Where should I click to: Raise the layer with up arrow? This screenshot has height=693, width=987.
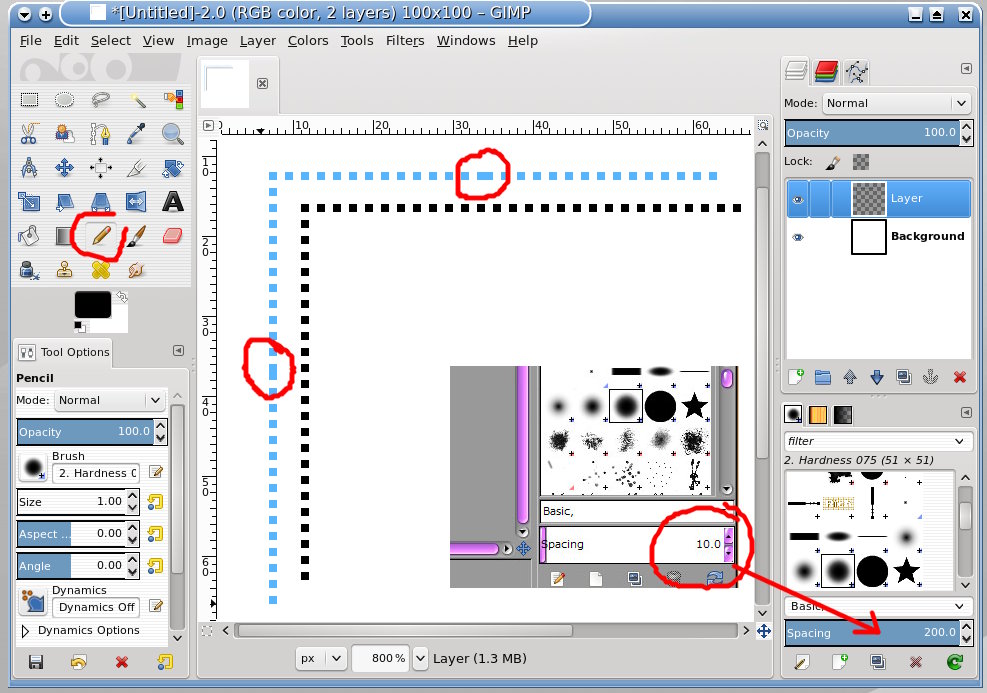pyautogui.click(x=850, y=377)
